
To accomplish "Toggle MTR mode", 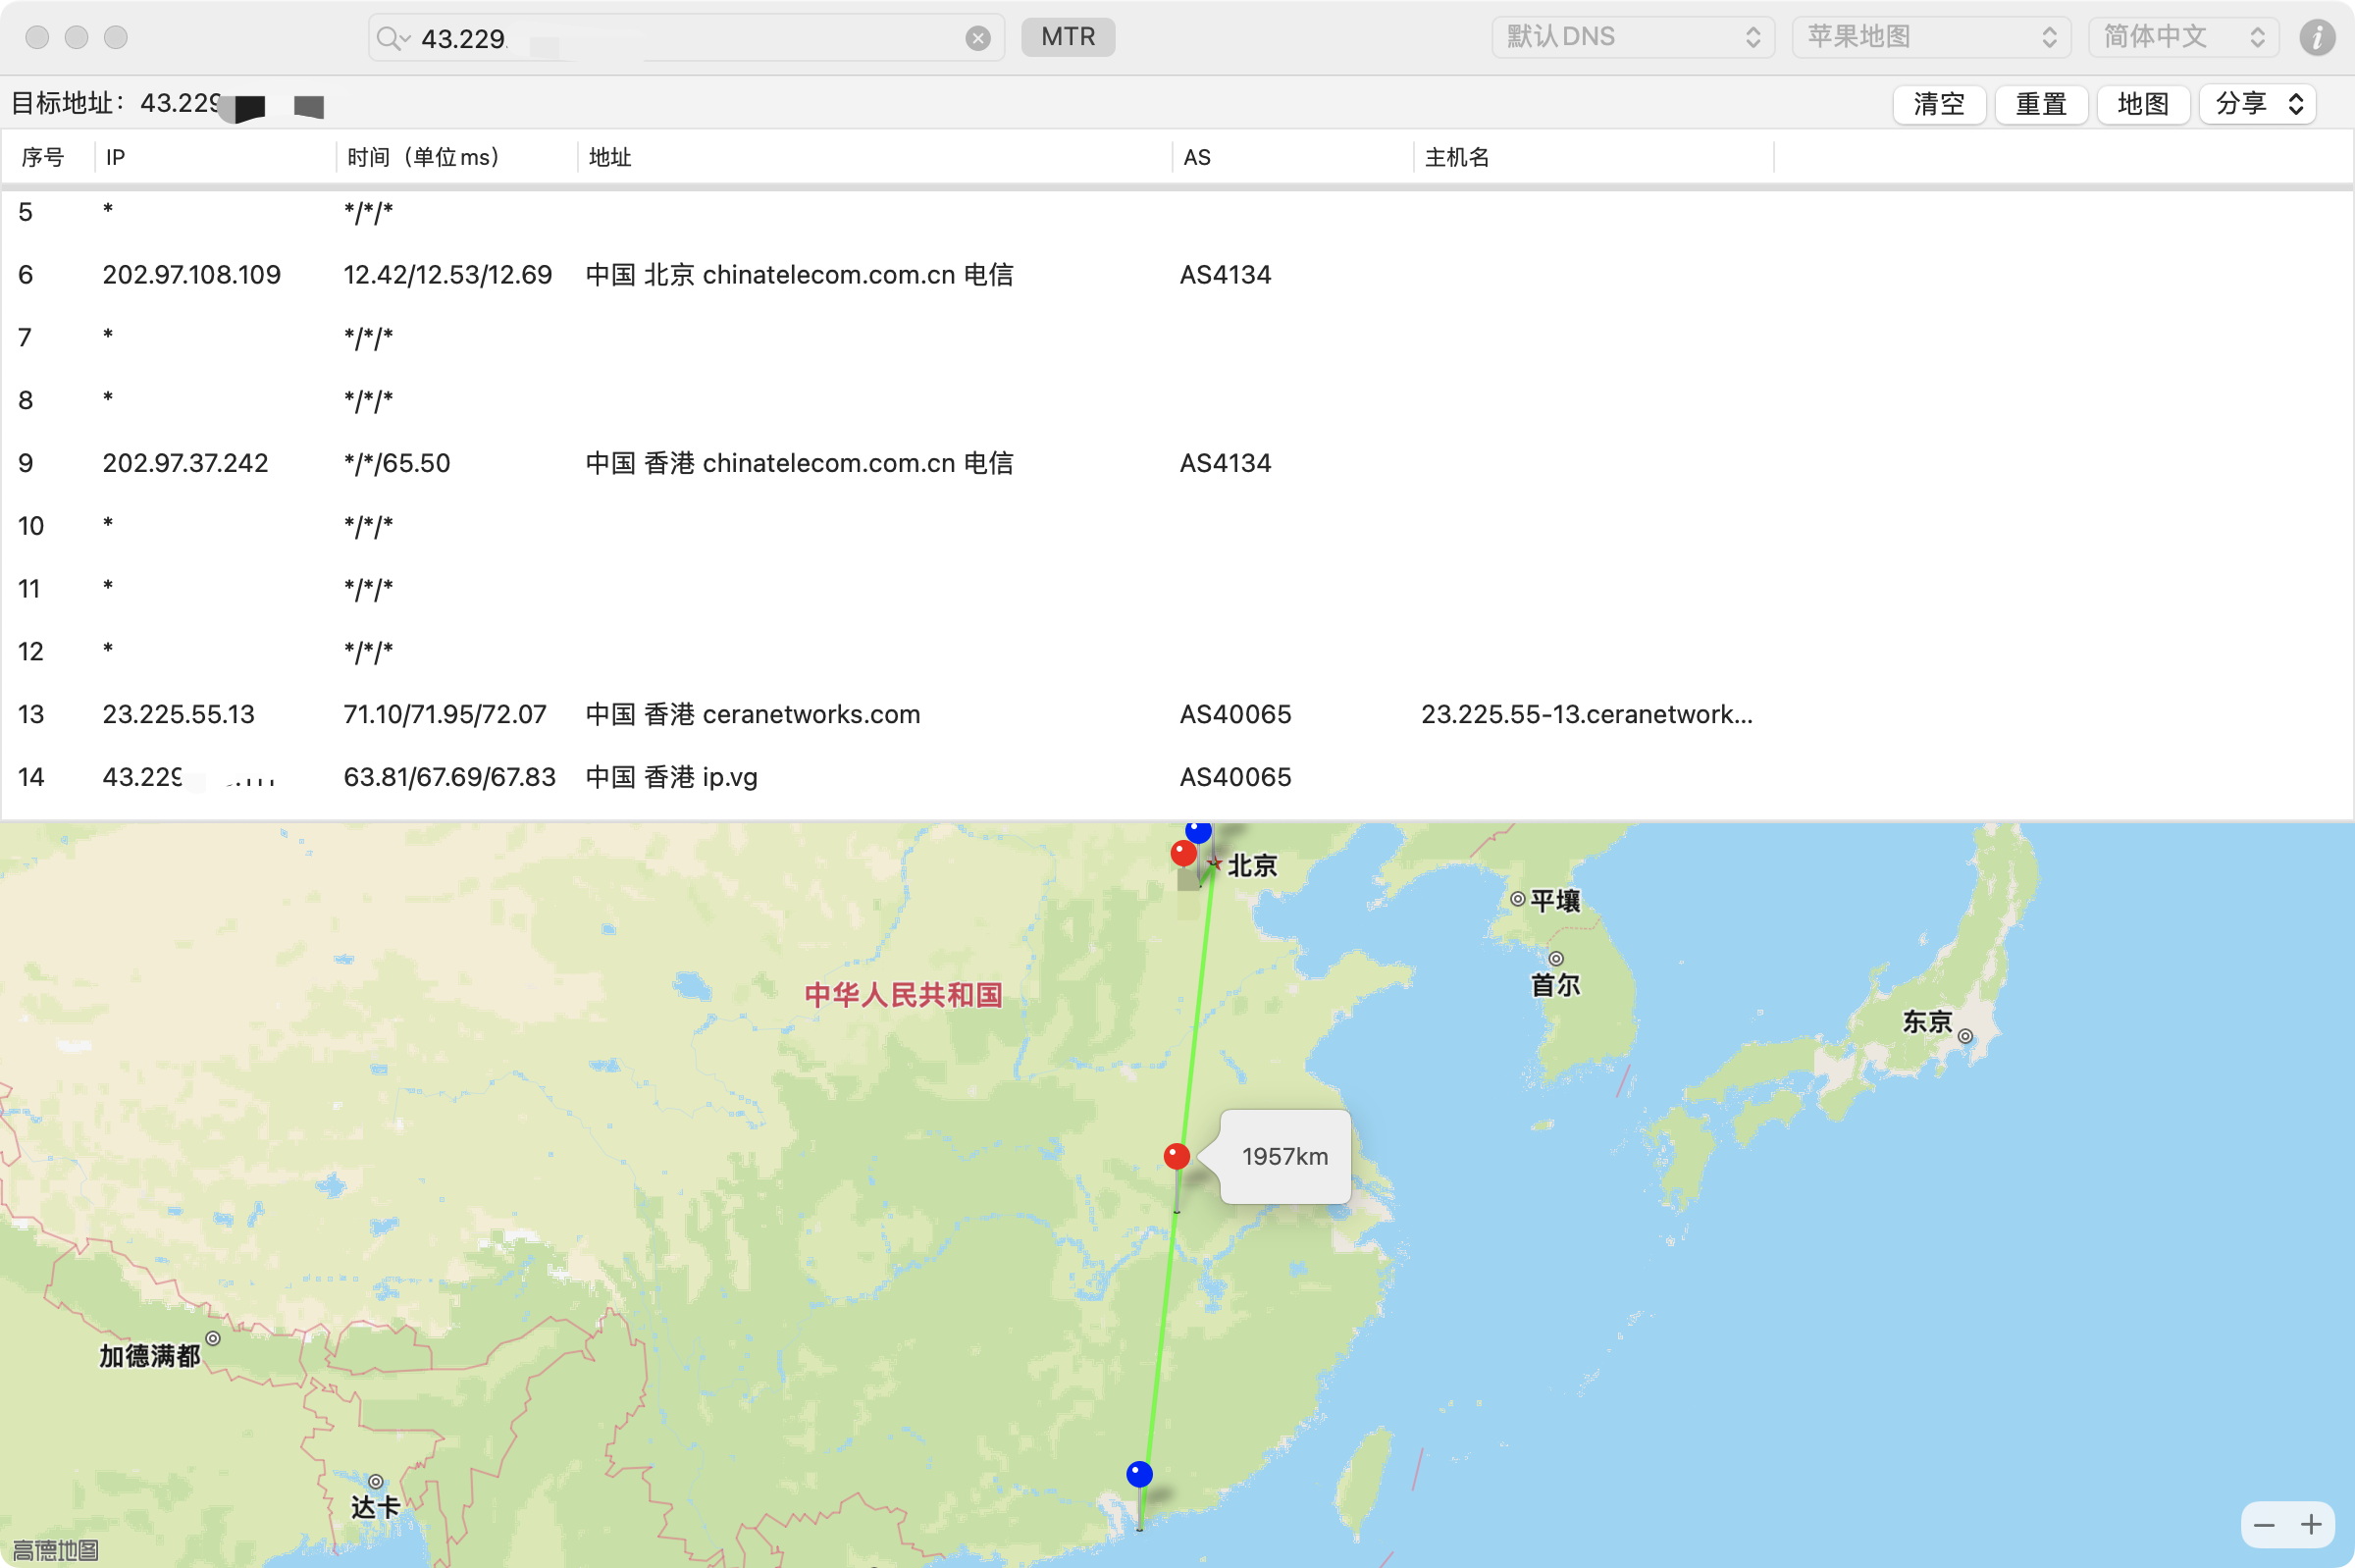I will click(1067, 37).
